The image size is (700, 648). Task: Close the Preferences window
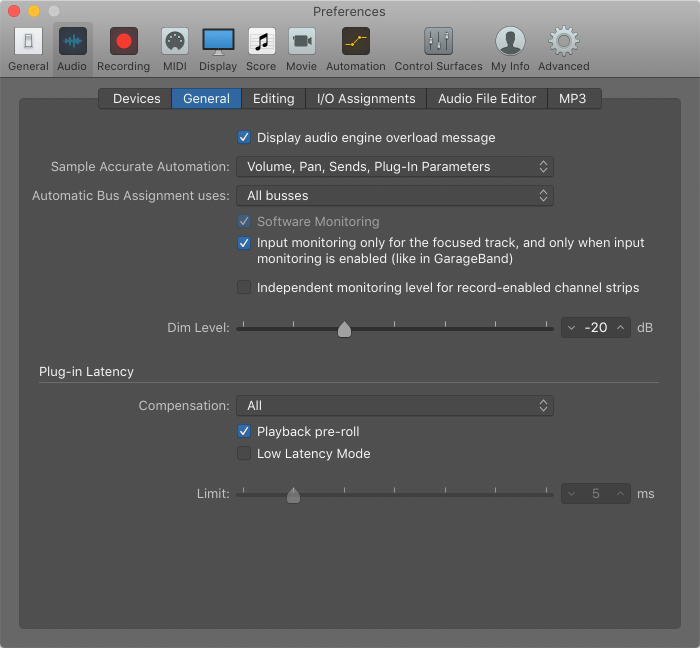(x=14, y=11)
